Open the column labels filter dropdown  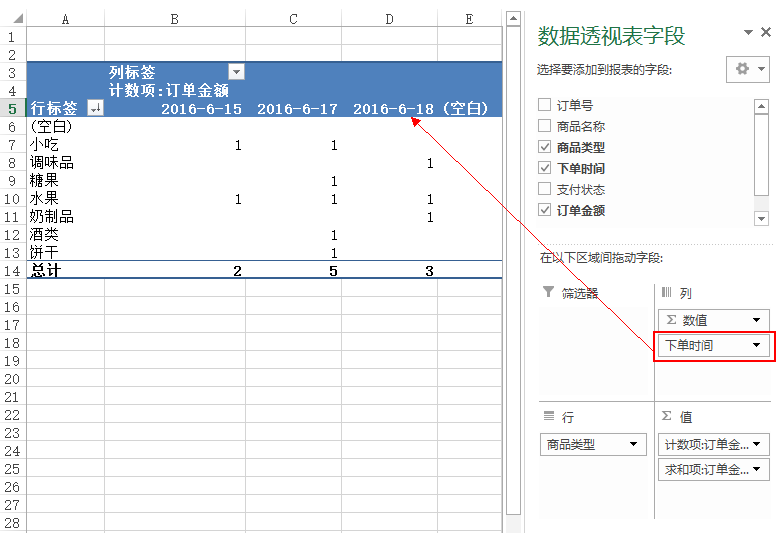click(x=237, y=72)
